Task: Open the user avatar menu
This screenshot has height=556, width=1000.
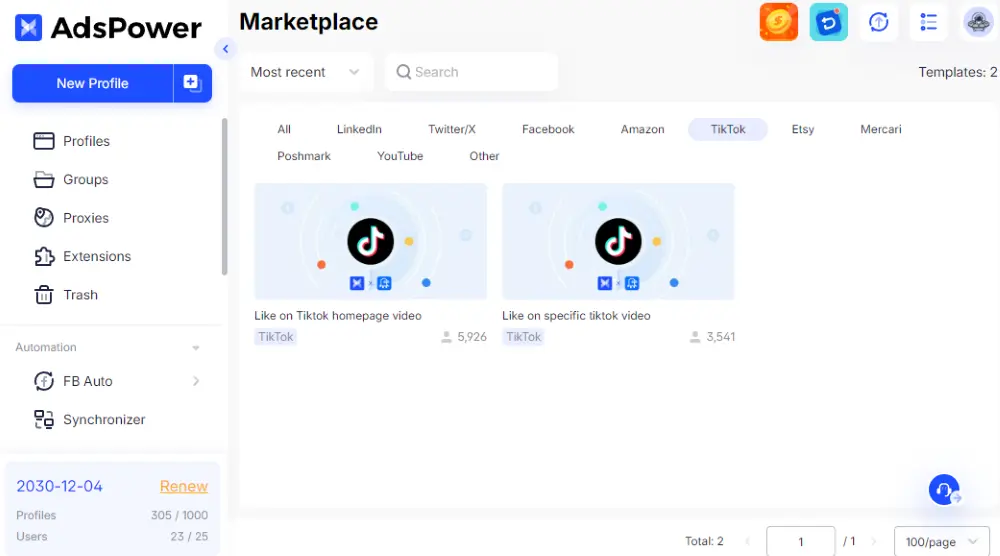Action: tap(978, 22)
